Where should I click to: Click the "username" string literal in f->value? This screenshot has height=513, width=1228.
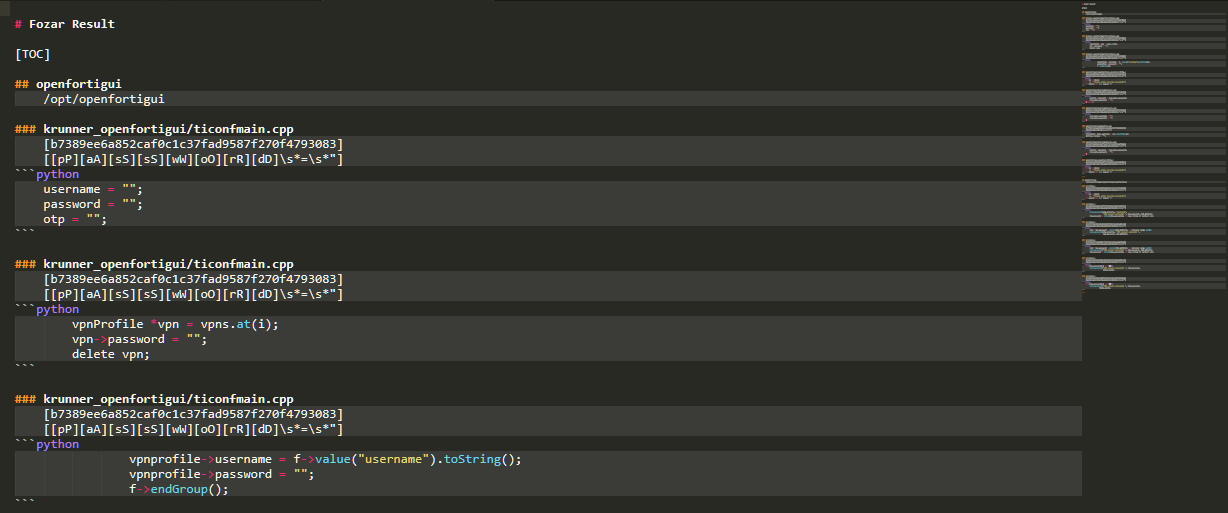pos(395,459)
